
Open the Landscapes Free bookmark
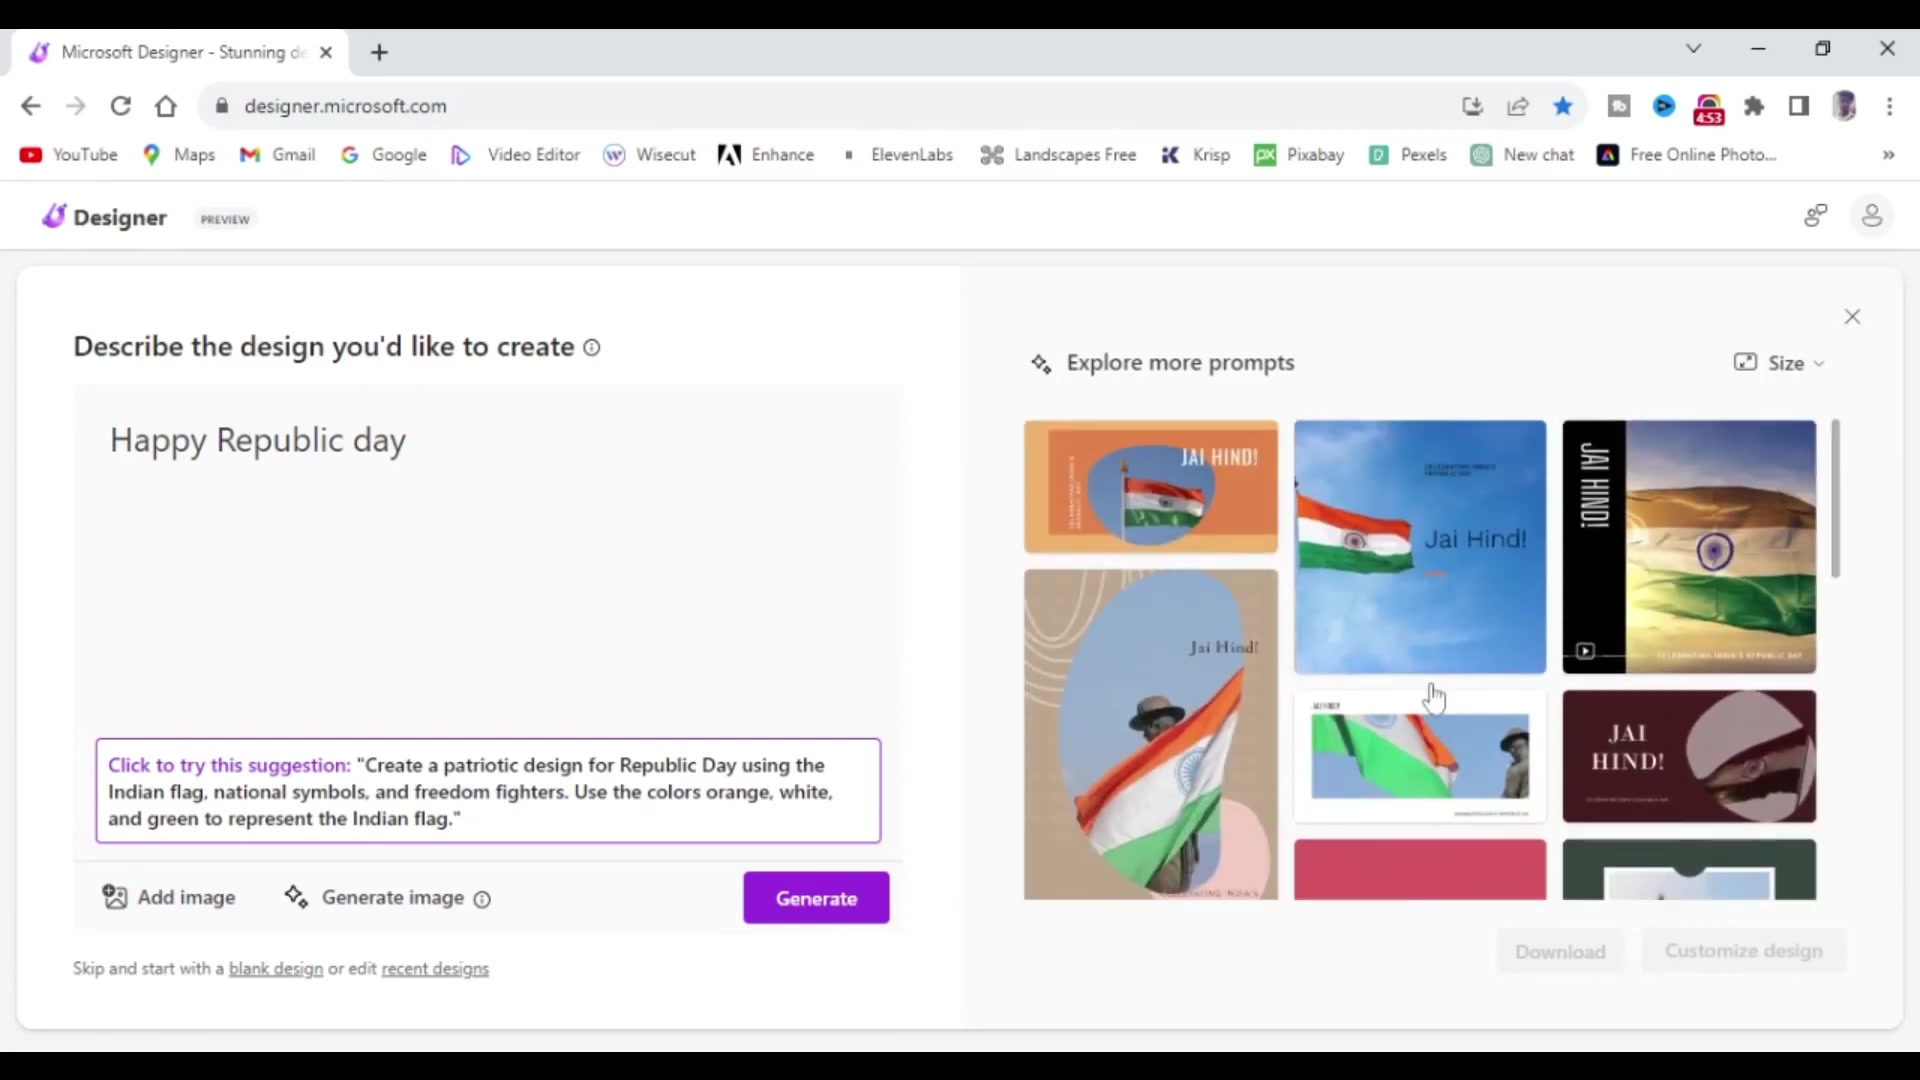pyautogui.click(x=1058, y=155)
